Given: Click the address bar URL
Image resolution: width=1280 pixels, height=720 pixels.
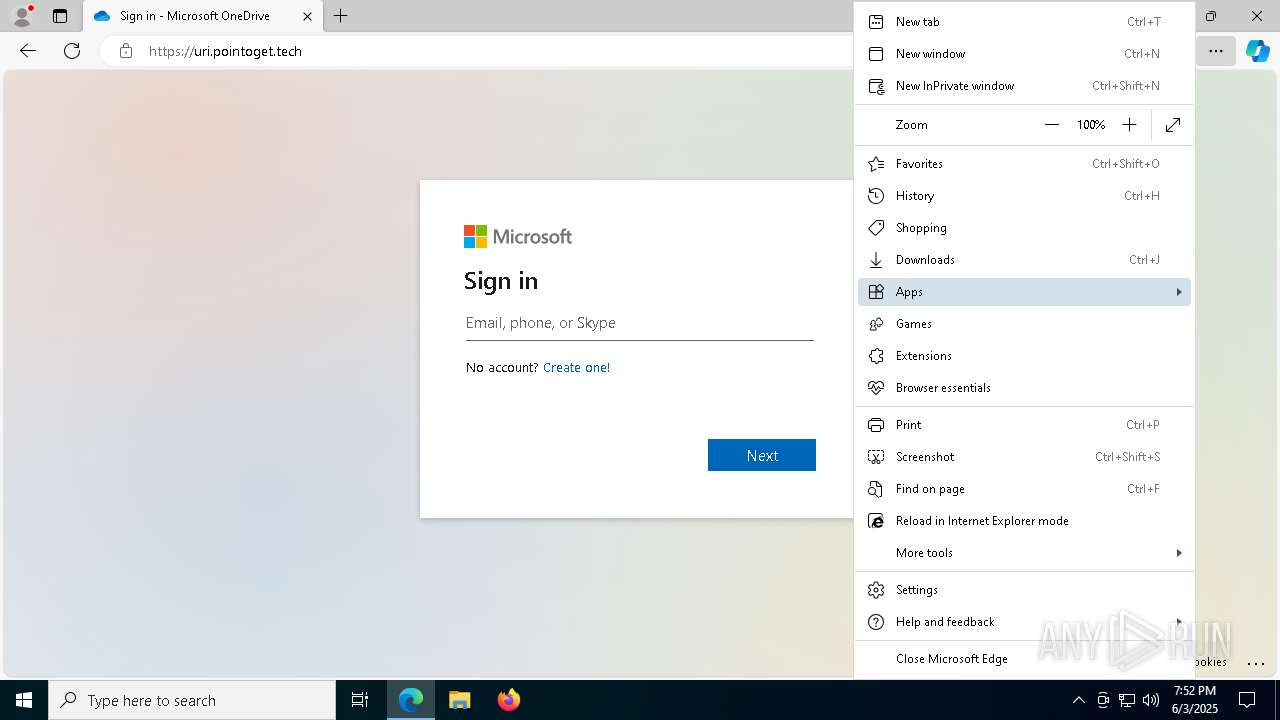Looking at the screenshot, I should click(x=225, y=51).
